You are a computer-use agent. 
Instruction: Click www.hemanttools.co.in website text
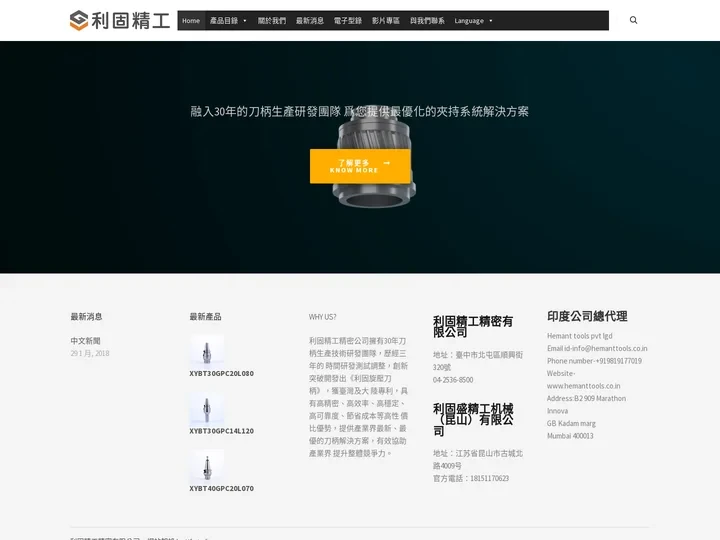click(x=583, y=386)
